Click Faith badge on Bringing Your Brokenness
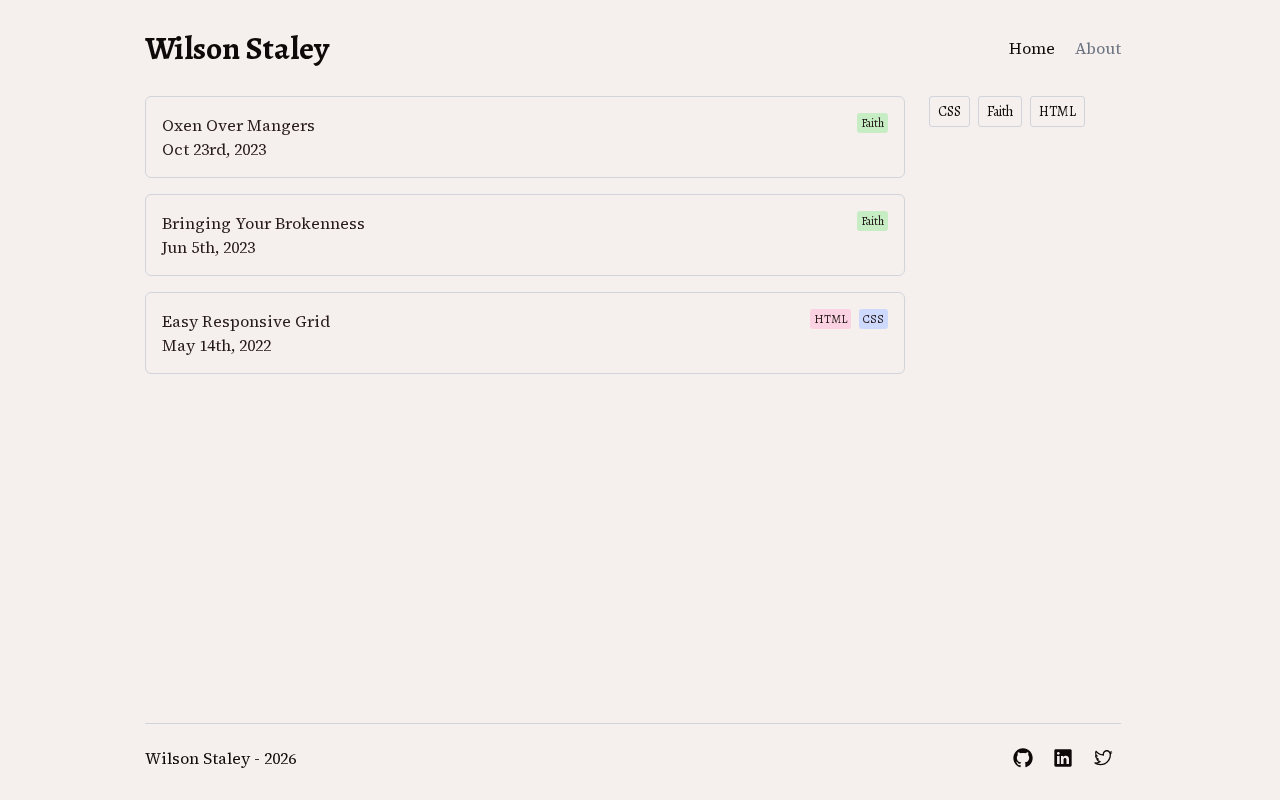 pyautogui.click(x=872, y=221)
